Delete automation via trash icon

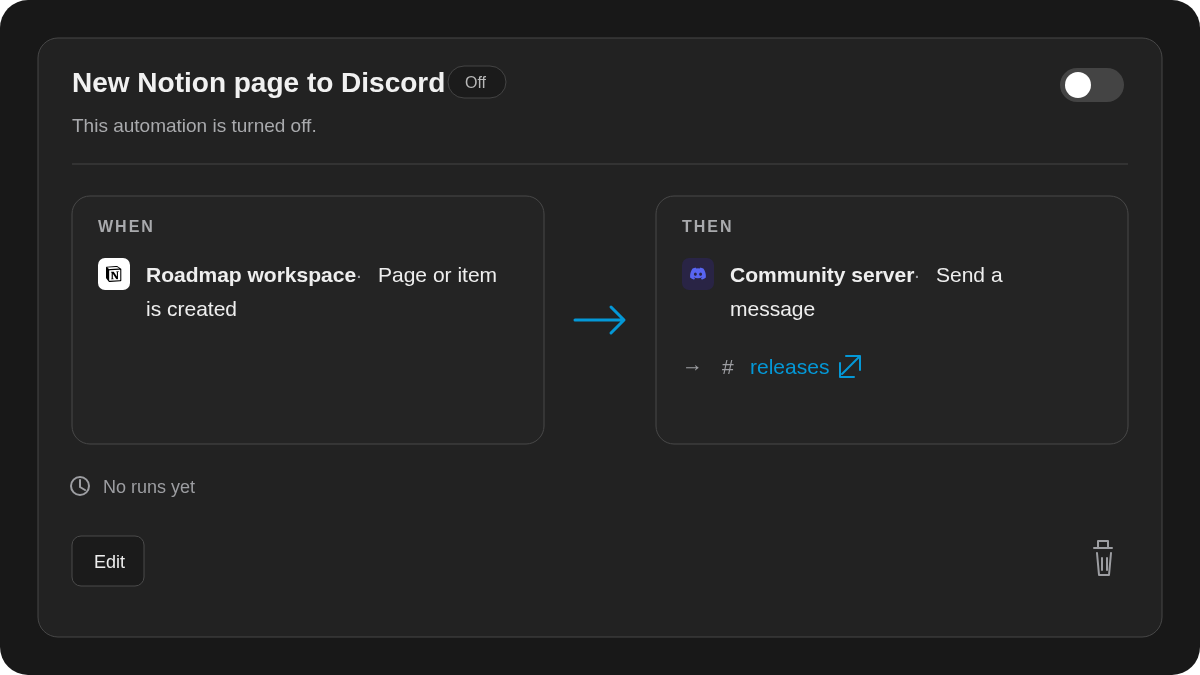(1103, 558)
